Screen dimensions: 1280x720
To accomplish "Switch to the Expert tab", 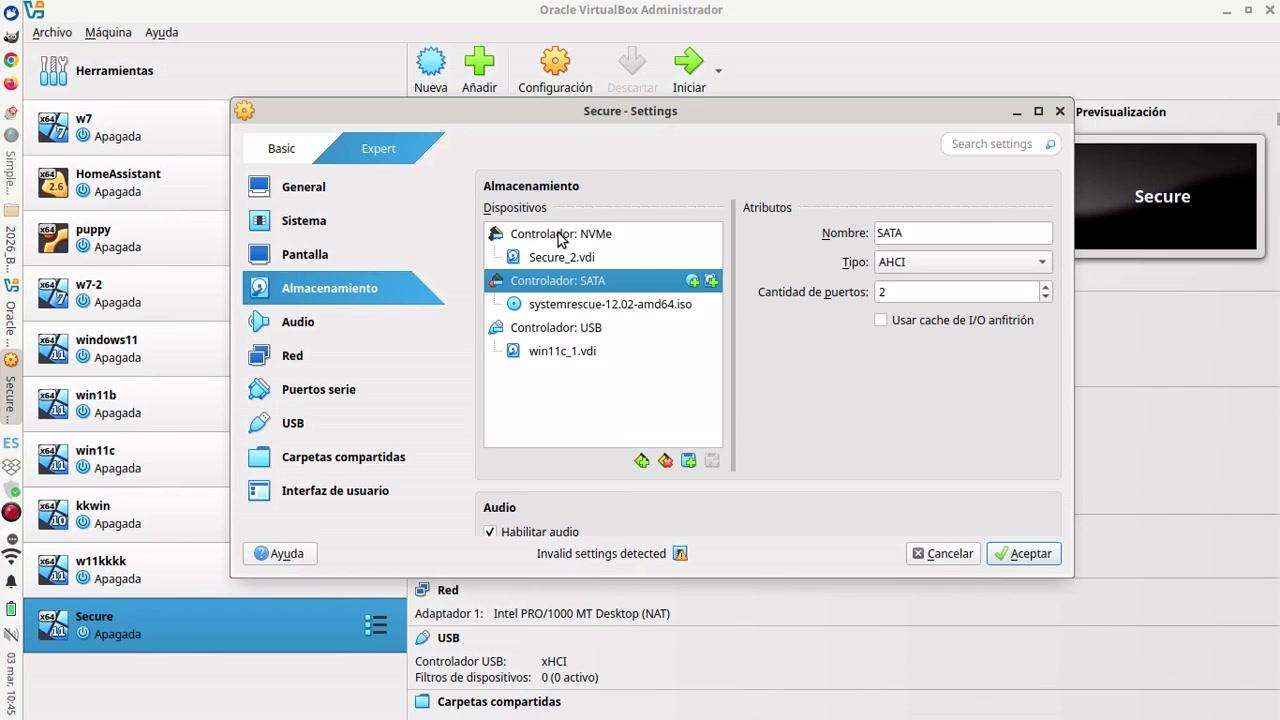I will (378, 148).
